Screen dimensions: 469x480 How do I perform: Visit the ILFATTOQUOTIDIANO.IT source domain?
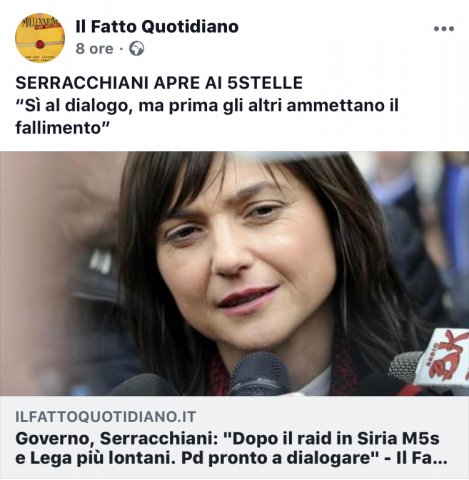click(x=106, y=417)
